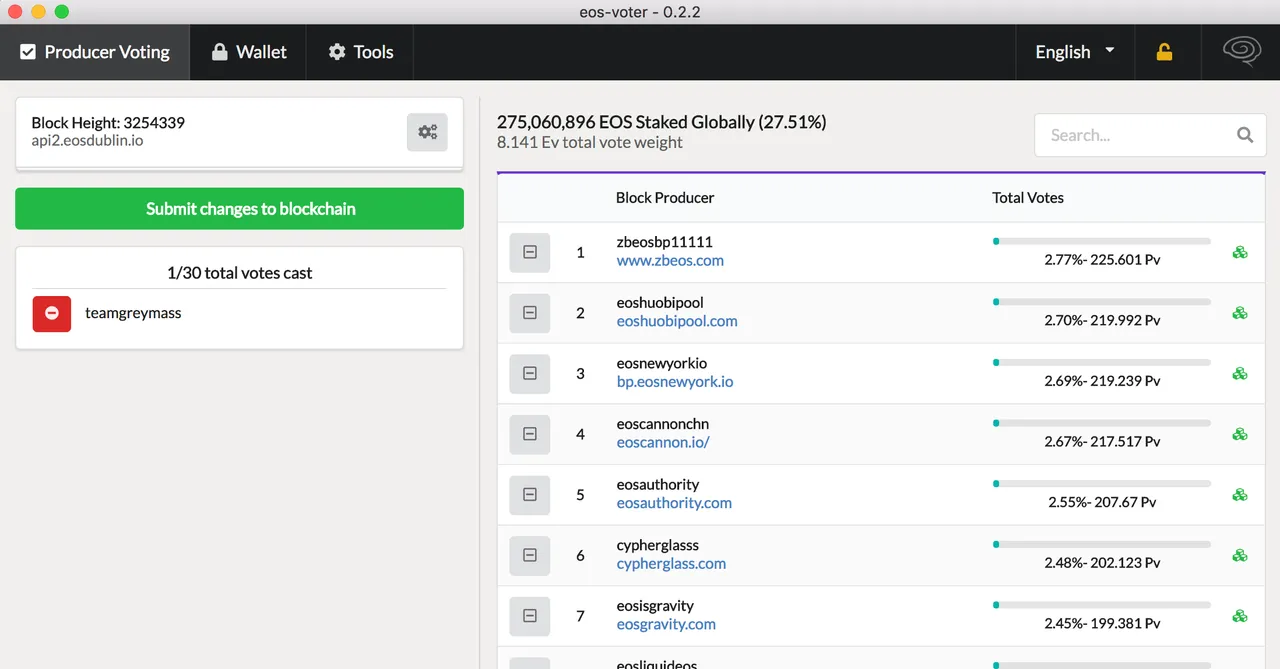The height and width of the screenshot is (669, 1280).
Task: Open the eosgravity.com link
Action: point(666,624)
